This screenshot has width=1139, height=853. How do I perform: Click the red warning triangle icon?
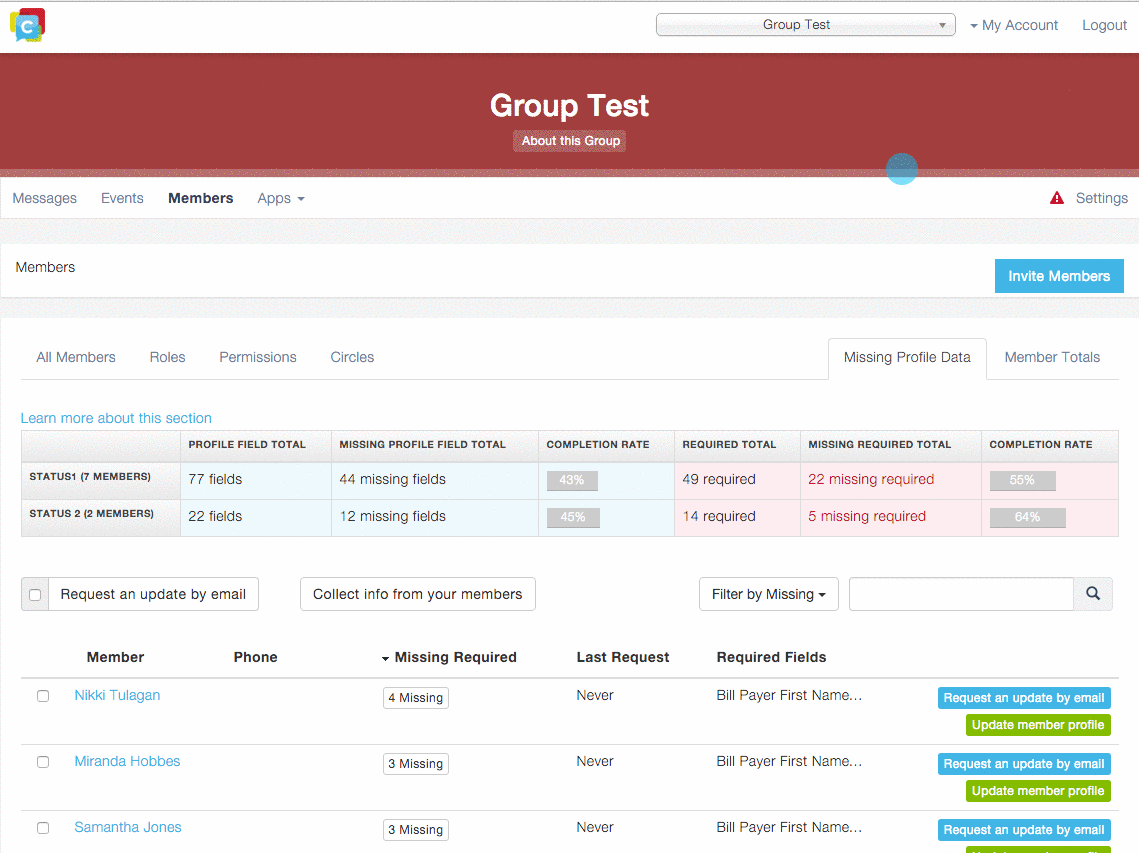(x=1057, y=198)
